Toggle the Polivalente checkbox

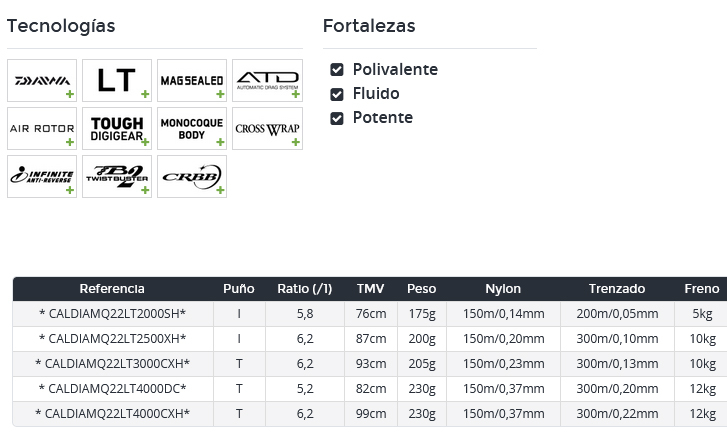tap(337, 70)
